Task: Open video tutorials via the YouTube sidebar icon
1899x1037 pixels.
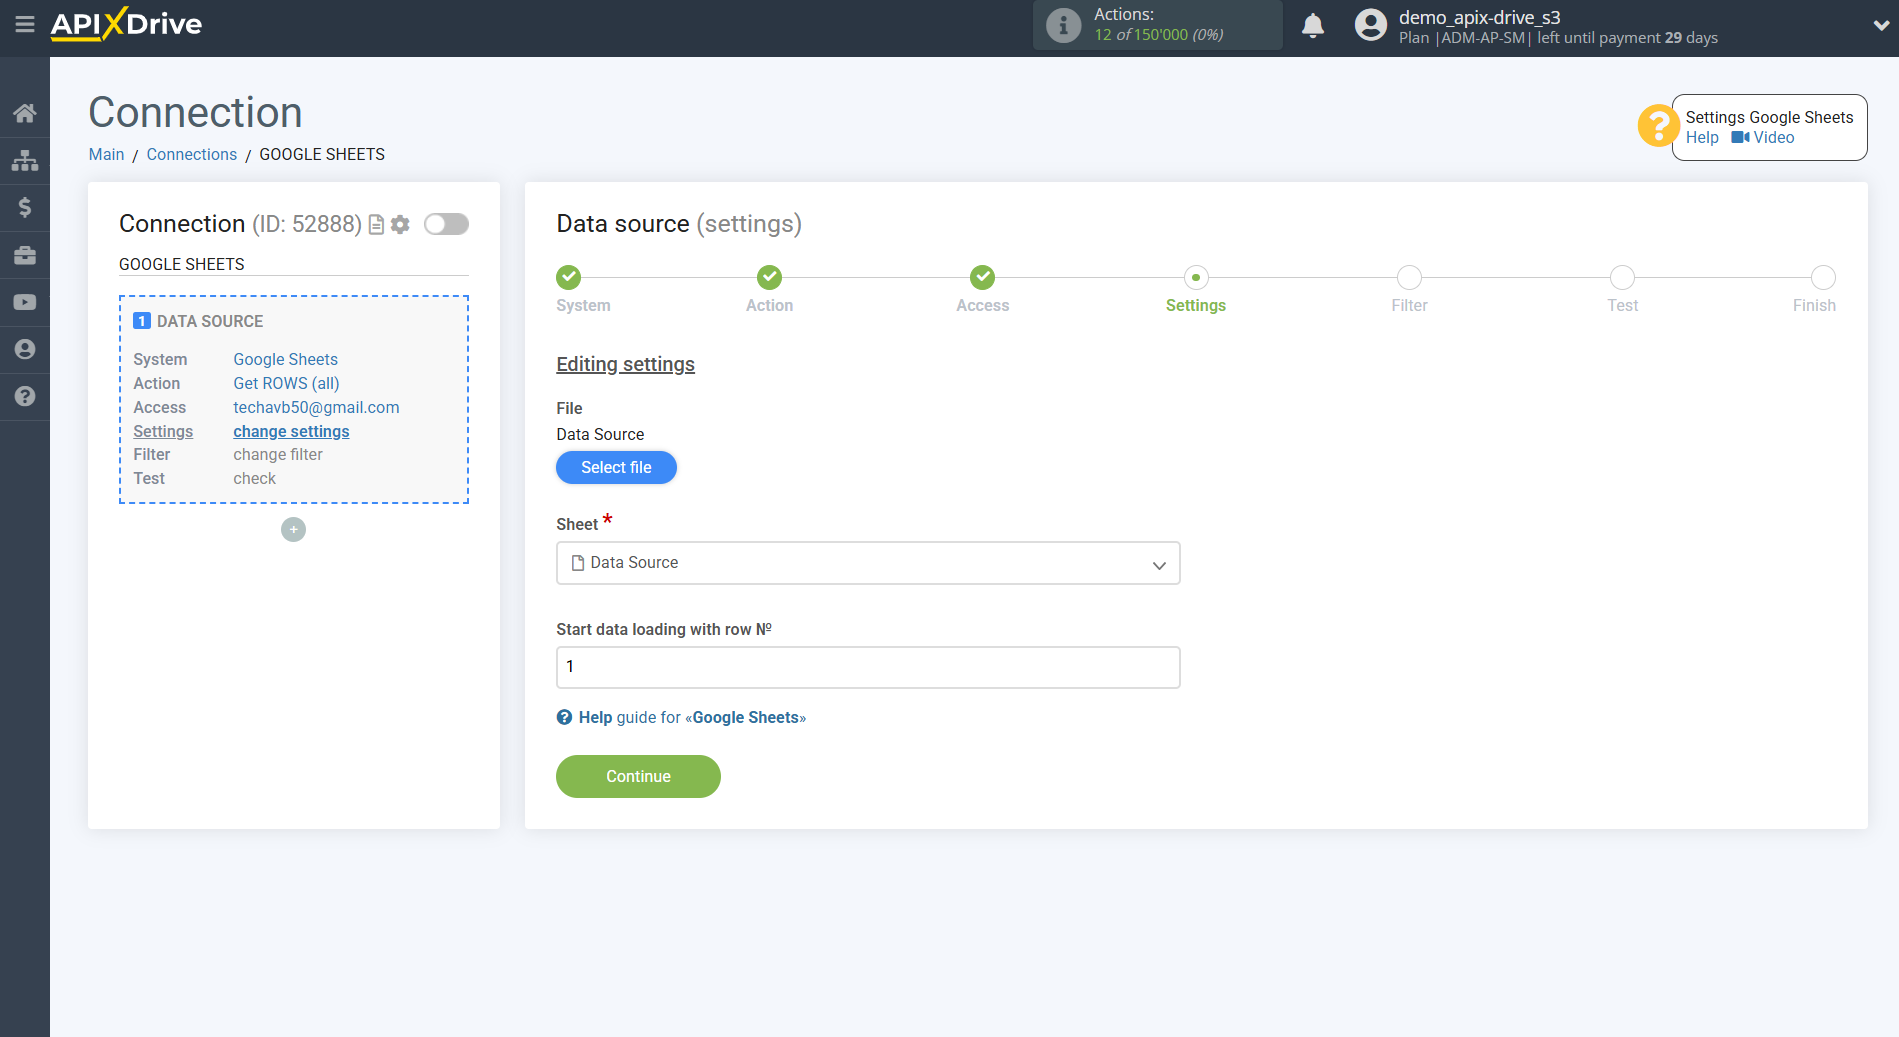Action: pos(25,301)
